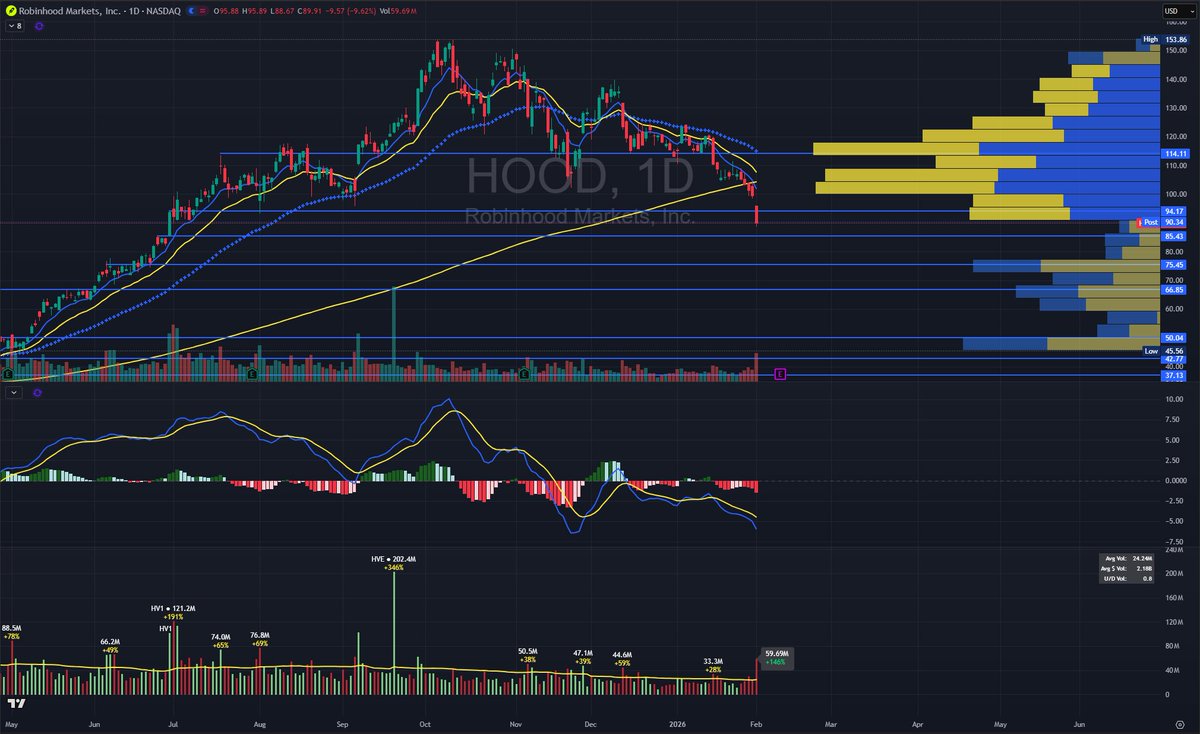Click the purple indicator icon in the MACD pane
The image size is (1200, 734).
point(37,393)
